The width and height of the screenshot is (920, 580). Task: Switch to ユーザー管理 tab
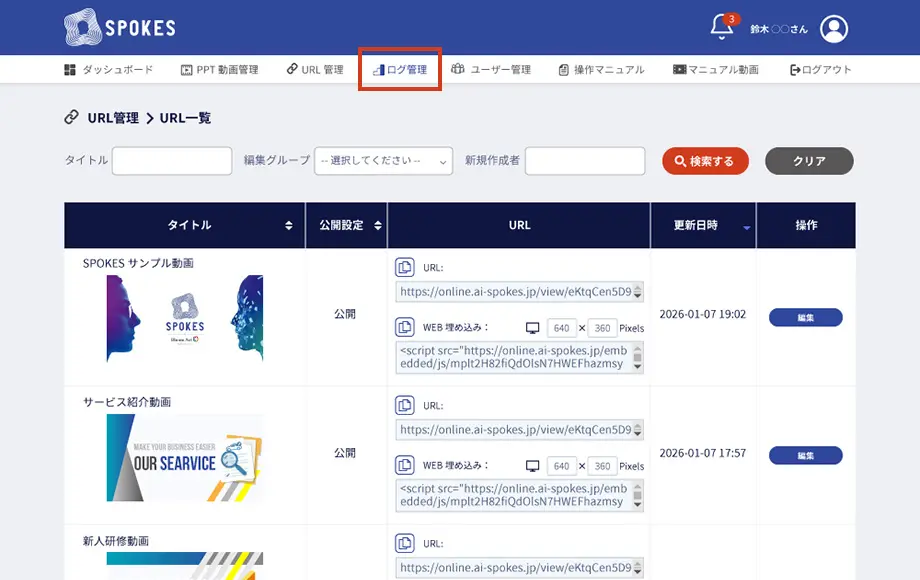click(491, 70)
